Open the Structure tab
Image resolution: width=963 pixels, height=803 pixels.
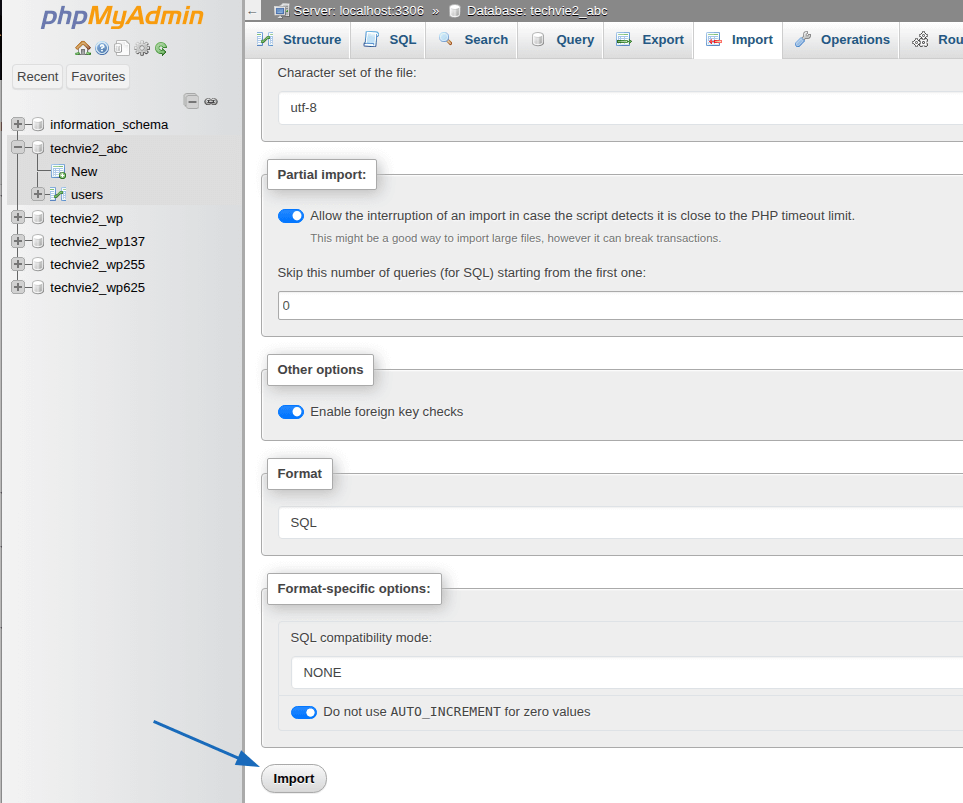[x=299, y=40]
